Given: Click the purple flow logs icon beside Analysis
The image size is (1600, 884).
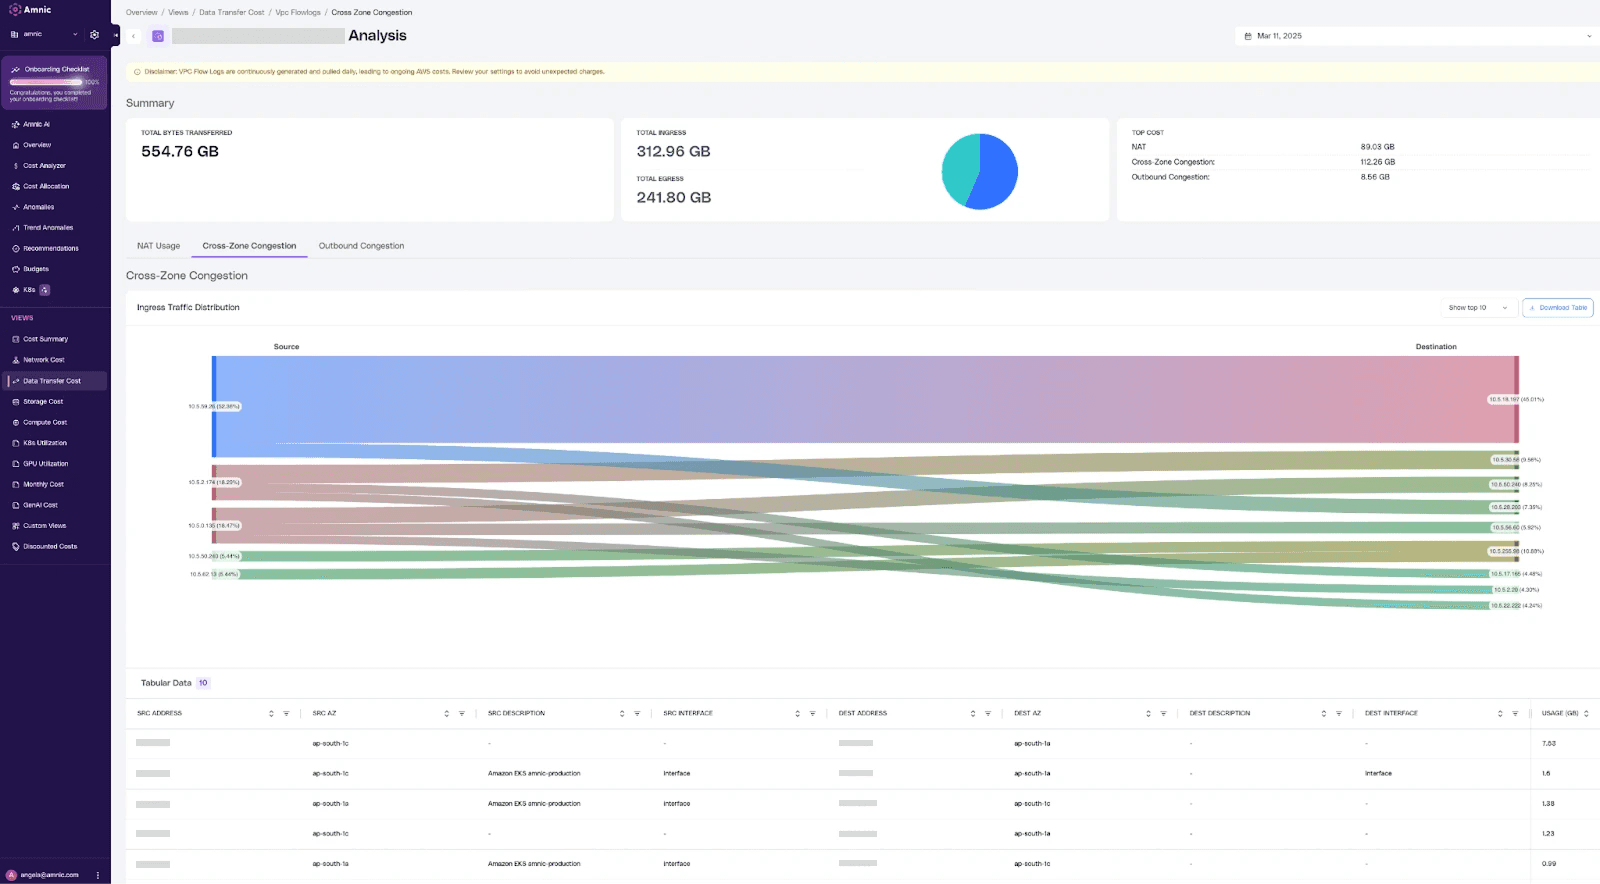Looking at the screenshot, I should click(158, 36).
